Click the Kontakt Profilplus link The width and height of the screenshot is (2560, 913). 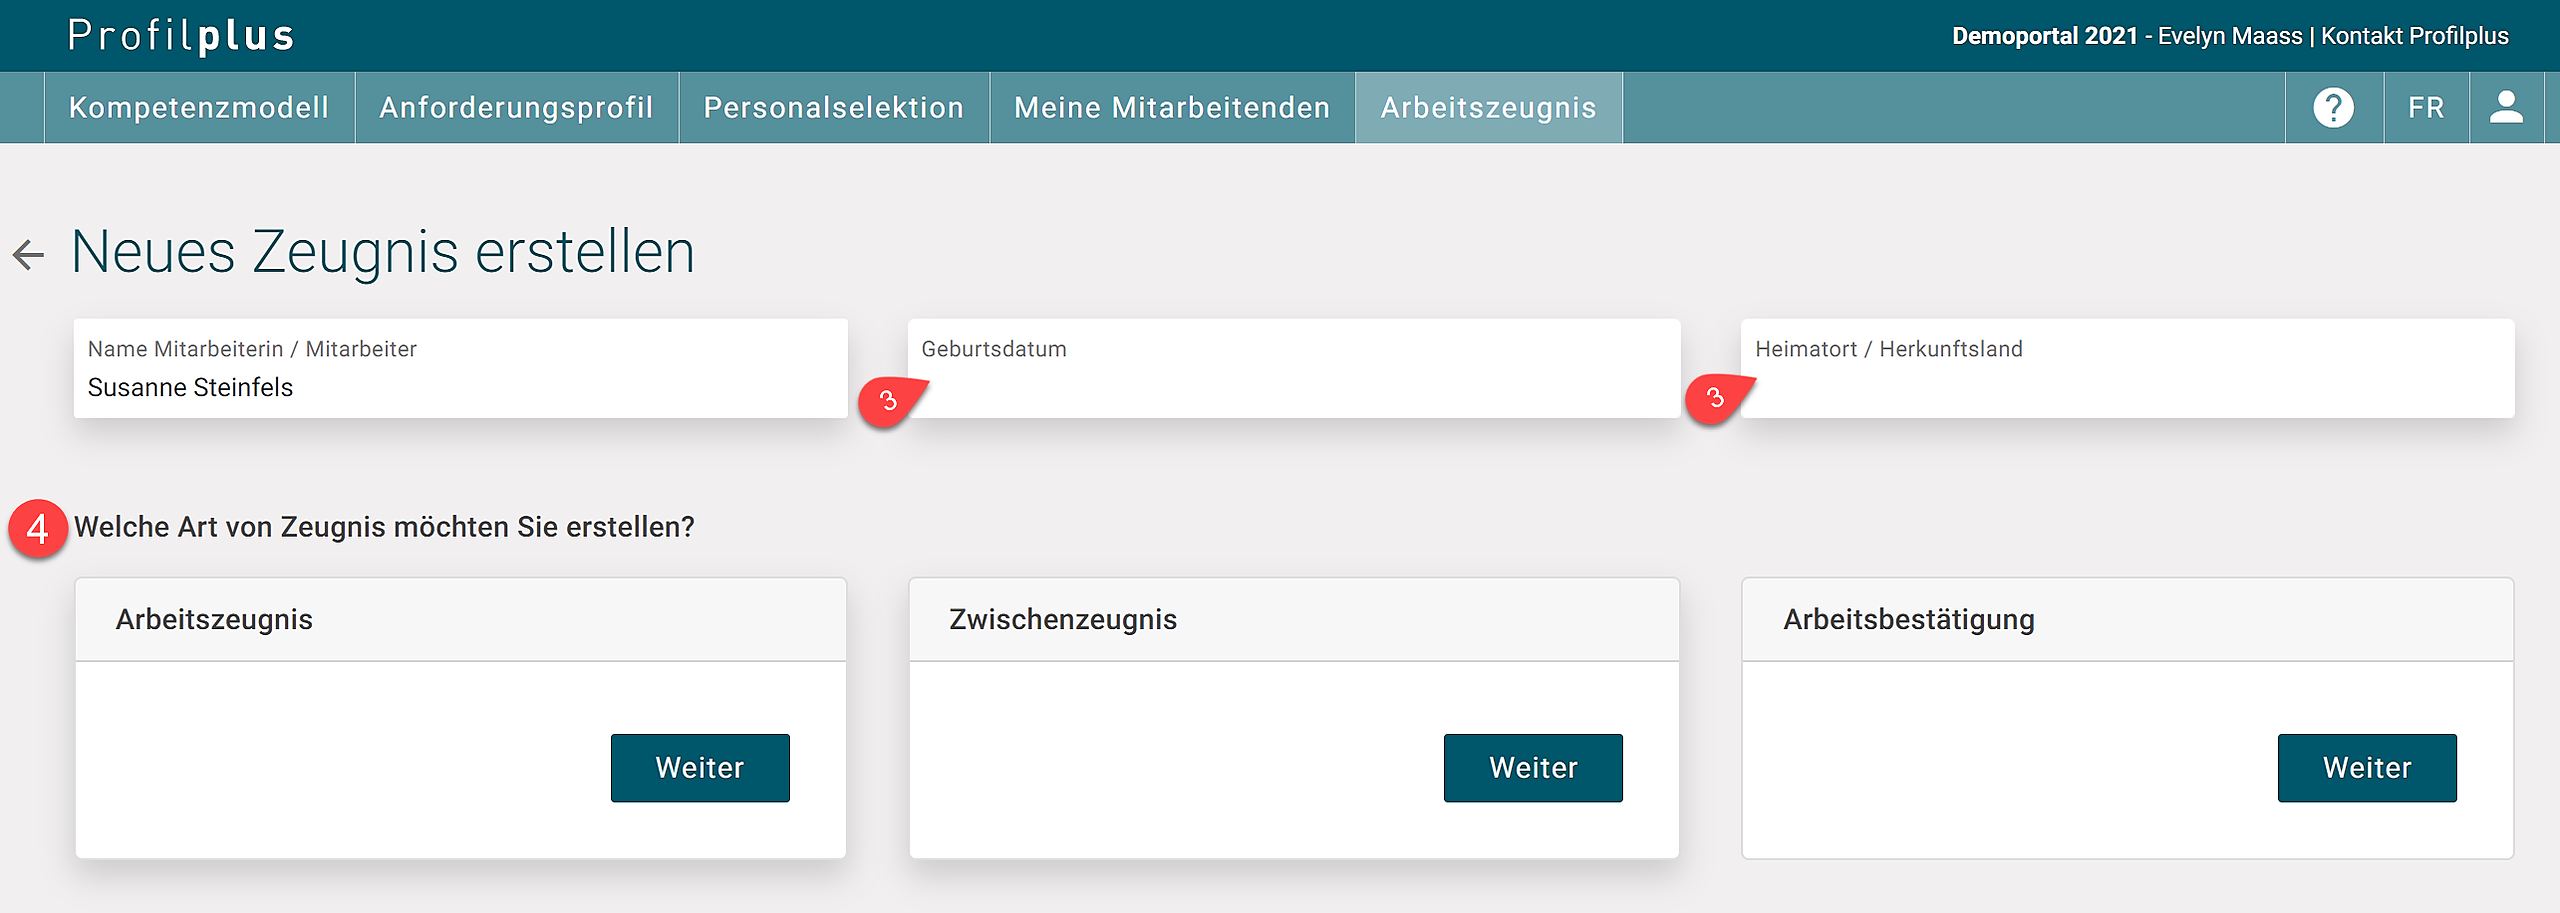(2414, 36)
